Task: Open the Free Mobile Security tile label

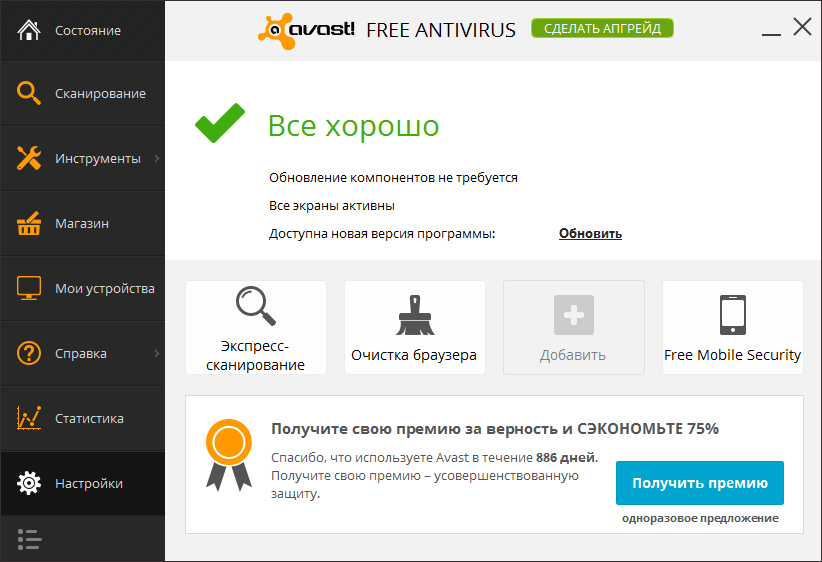Action: [x=732, y=355]
